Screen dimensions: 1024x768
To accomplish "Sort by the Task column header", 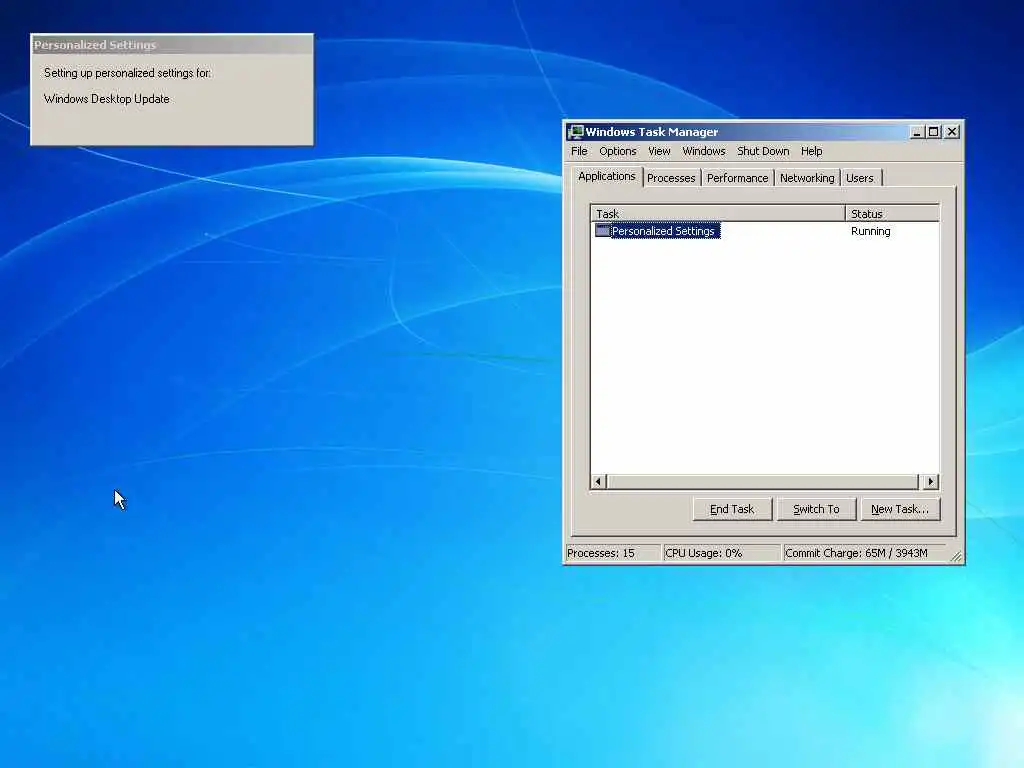I will (718, 214).
